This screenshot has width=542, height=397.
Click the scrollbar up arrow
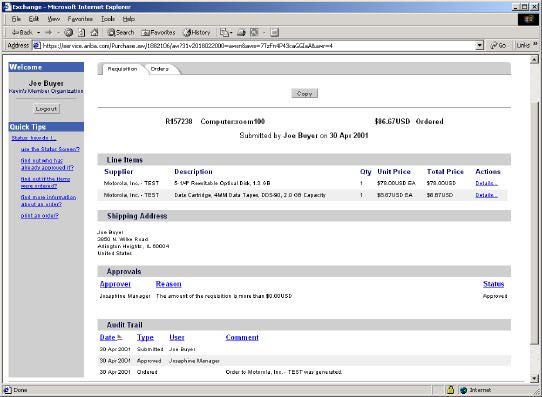[x=534, y=59]
